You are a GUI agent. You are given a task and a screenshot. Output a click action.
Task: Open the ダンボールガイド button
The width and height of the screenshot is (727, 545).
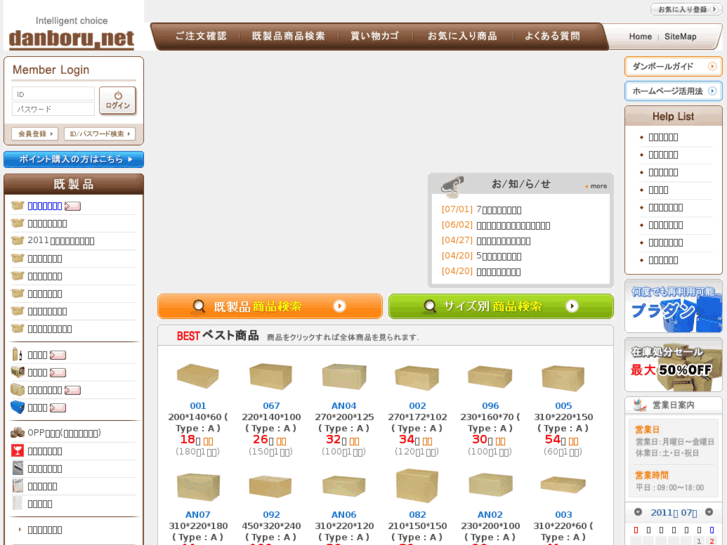(673, 66)
